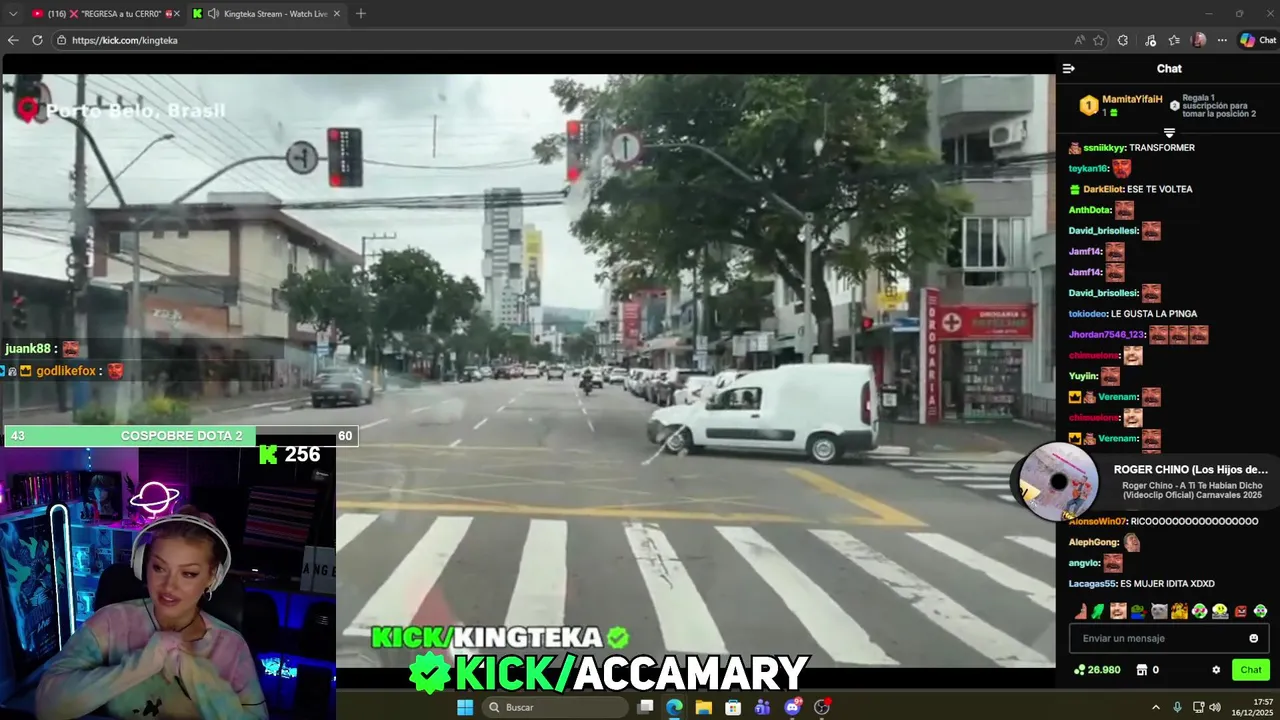
Task: Click the spinning record song thumbnail
Action: pyautogui.click(x=1059, y=482)
